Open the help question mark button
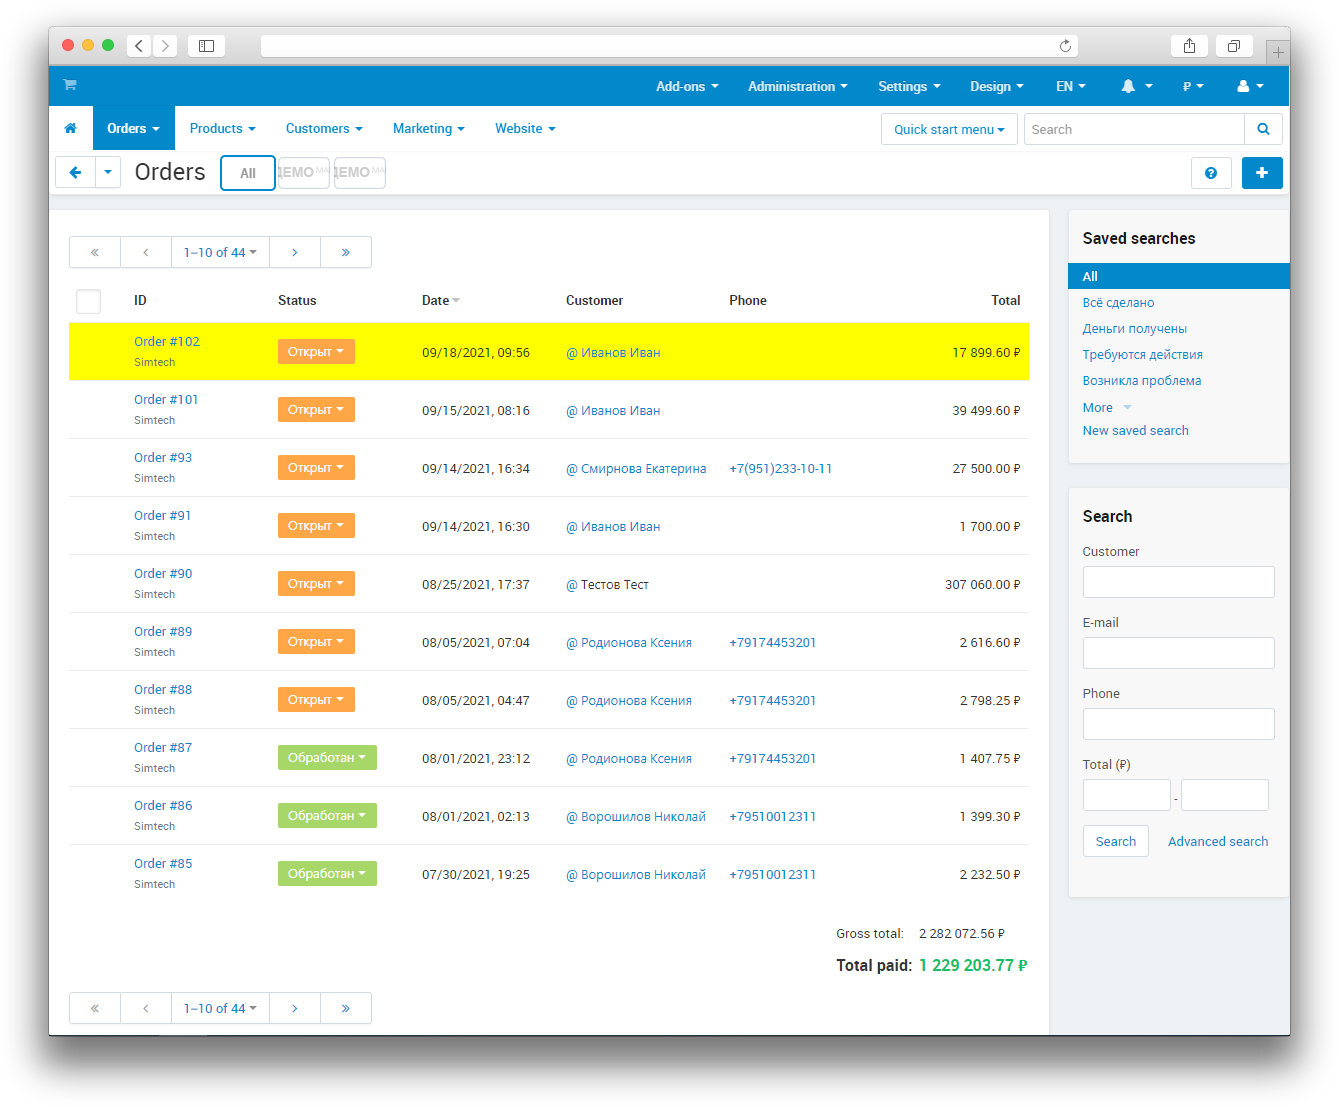 (x=1211, y=173)
